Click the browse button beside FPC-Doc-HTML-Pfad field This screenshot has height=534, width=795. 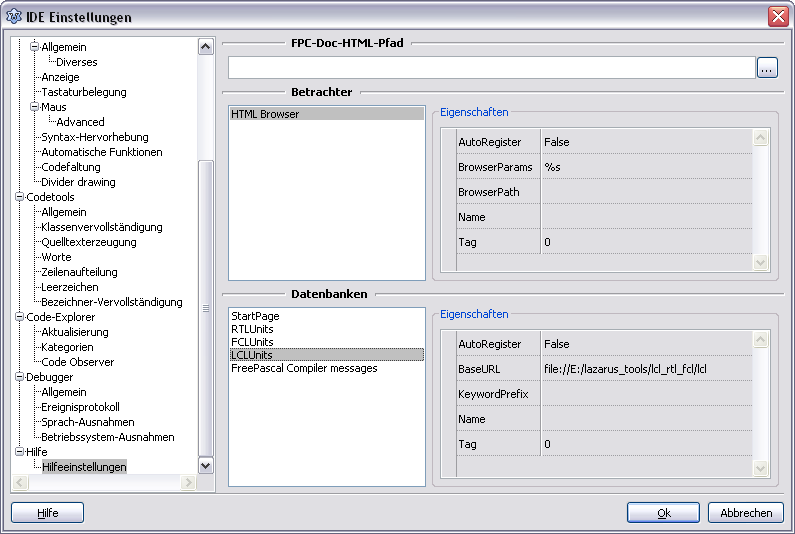coord(767,68)
